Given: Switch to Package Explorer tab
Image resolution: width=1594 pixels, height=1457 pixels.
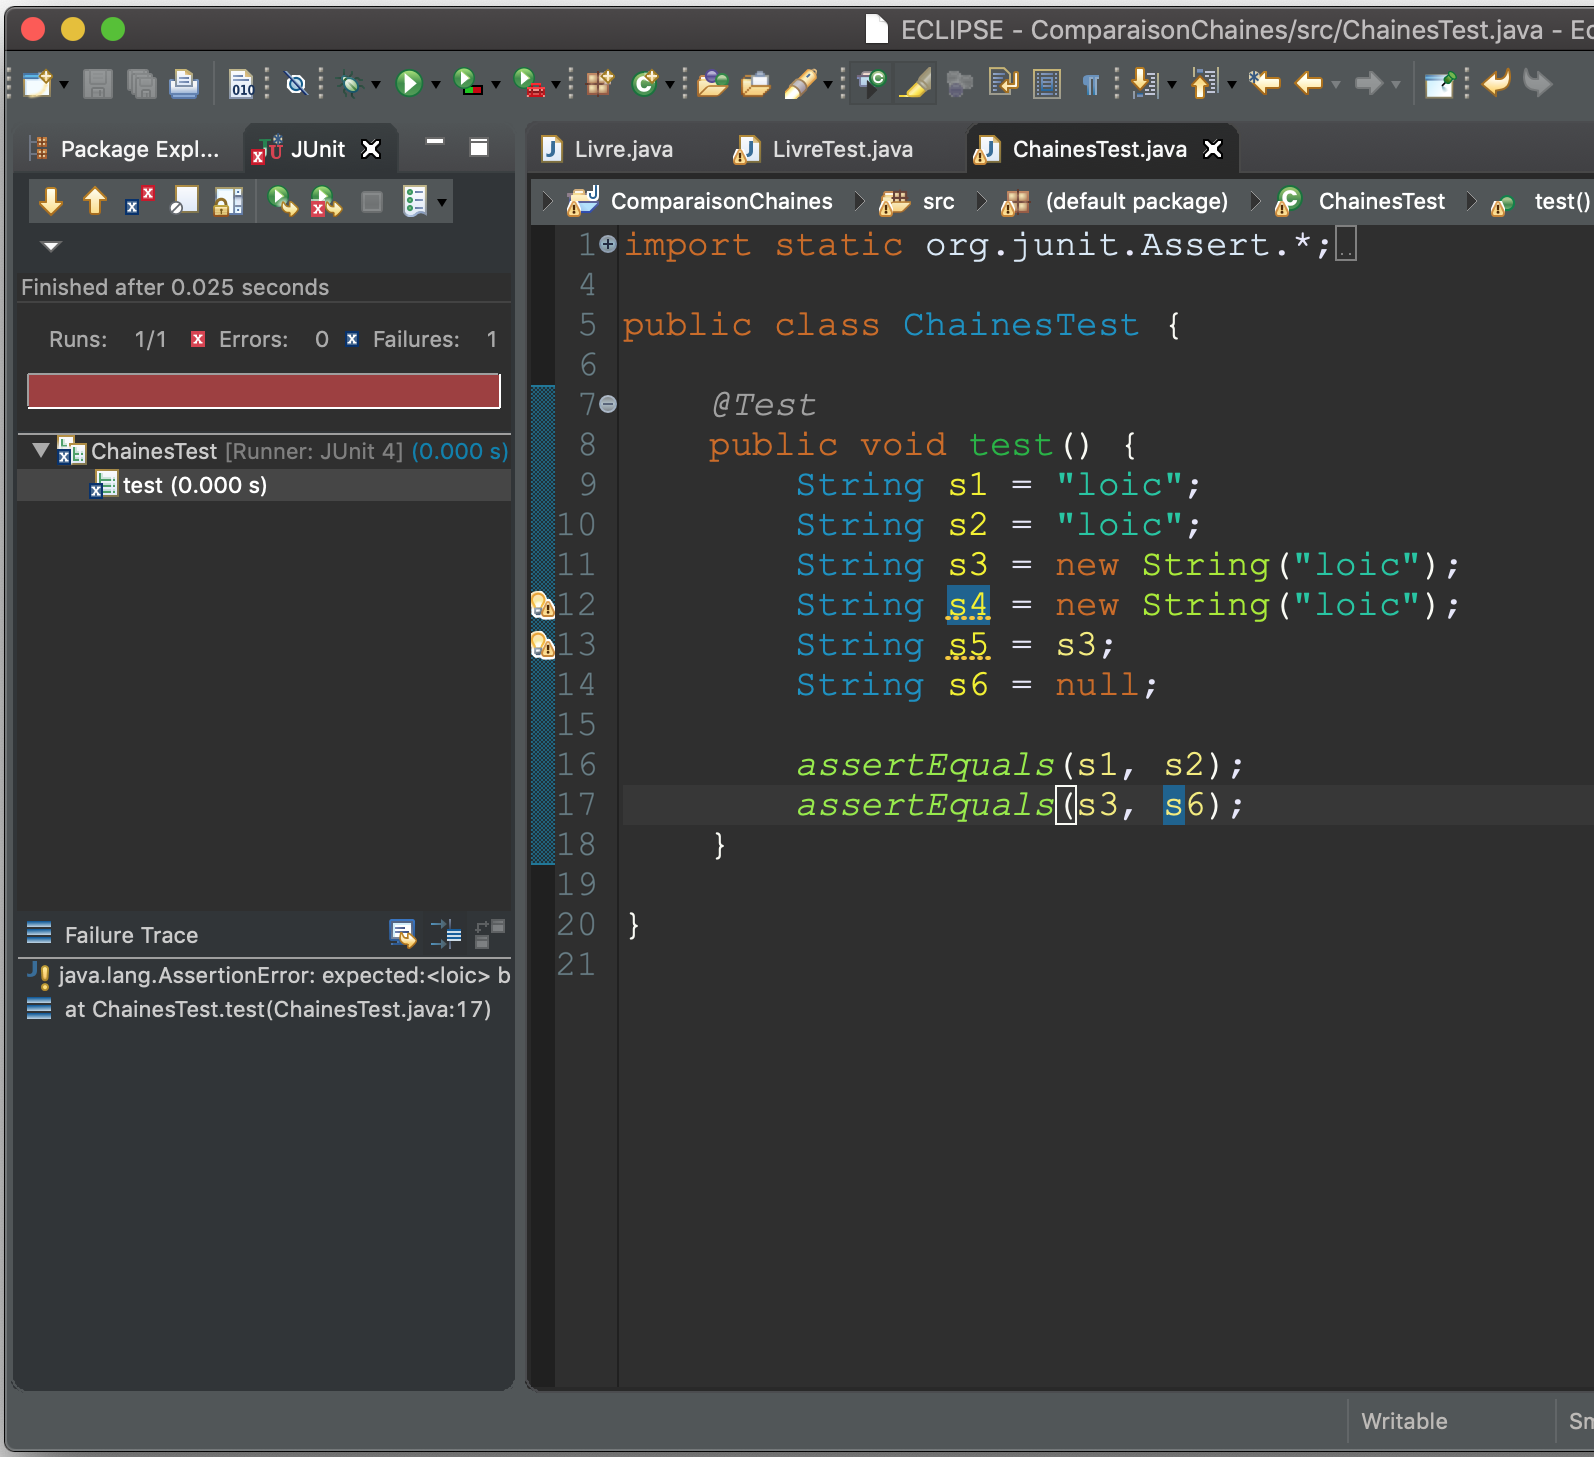Looking at the screenshot, I should point(125,149).
